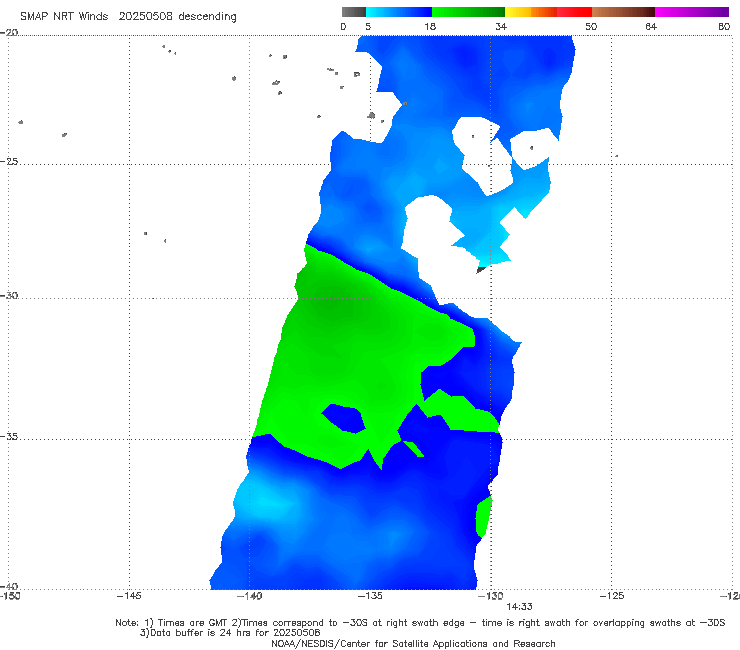Pick the green 18–34 color bar segment
Image resolution: width=740 pixels, height=650 pixels.
468,12
